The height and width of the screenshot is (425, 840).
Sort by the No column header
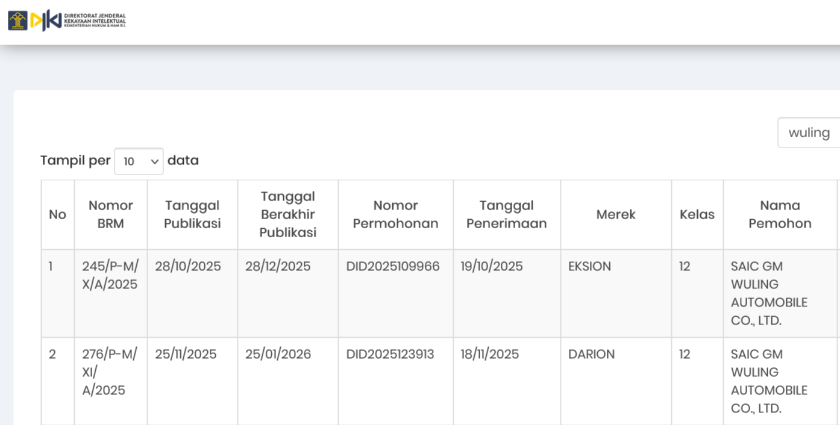coord(57,214)
